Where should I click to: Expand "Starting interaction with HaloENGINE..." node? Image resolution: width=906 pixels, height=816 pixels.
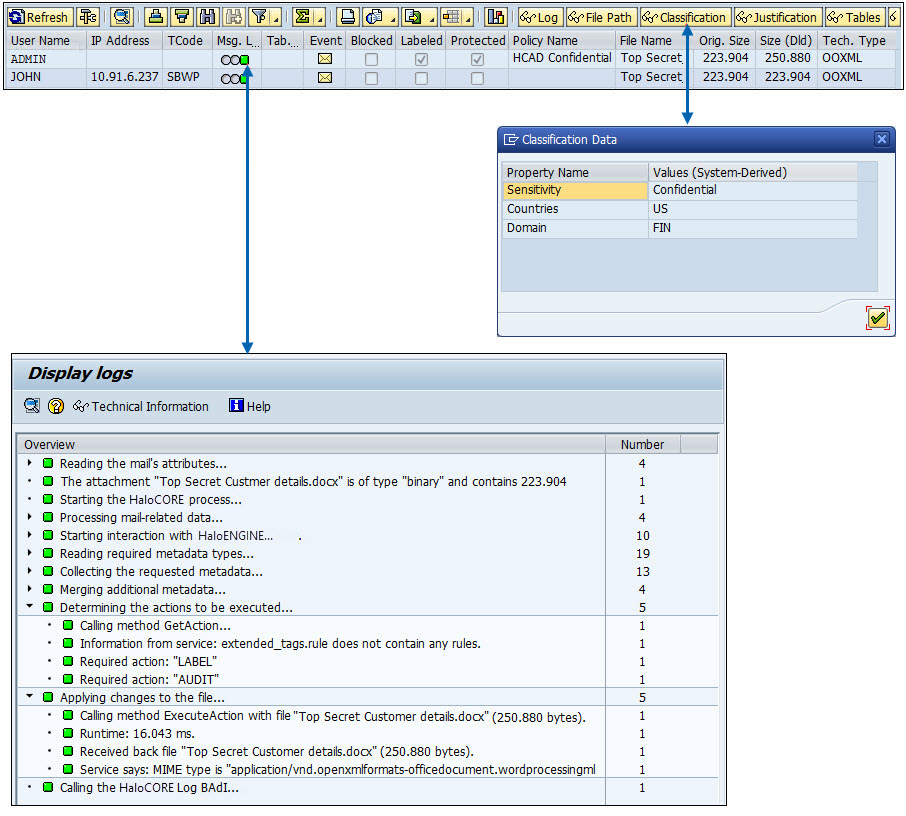pyautogui.click(x=29, y=535)
